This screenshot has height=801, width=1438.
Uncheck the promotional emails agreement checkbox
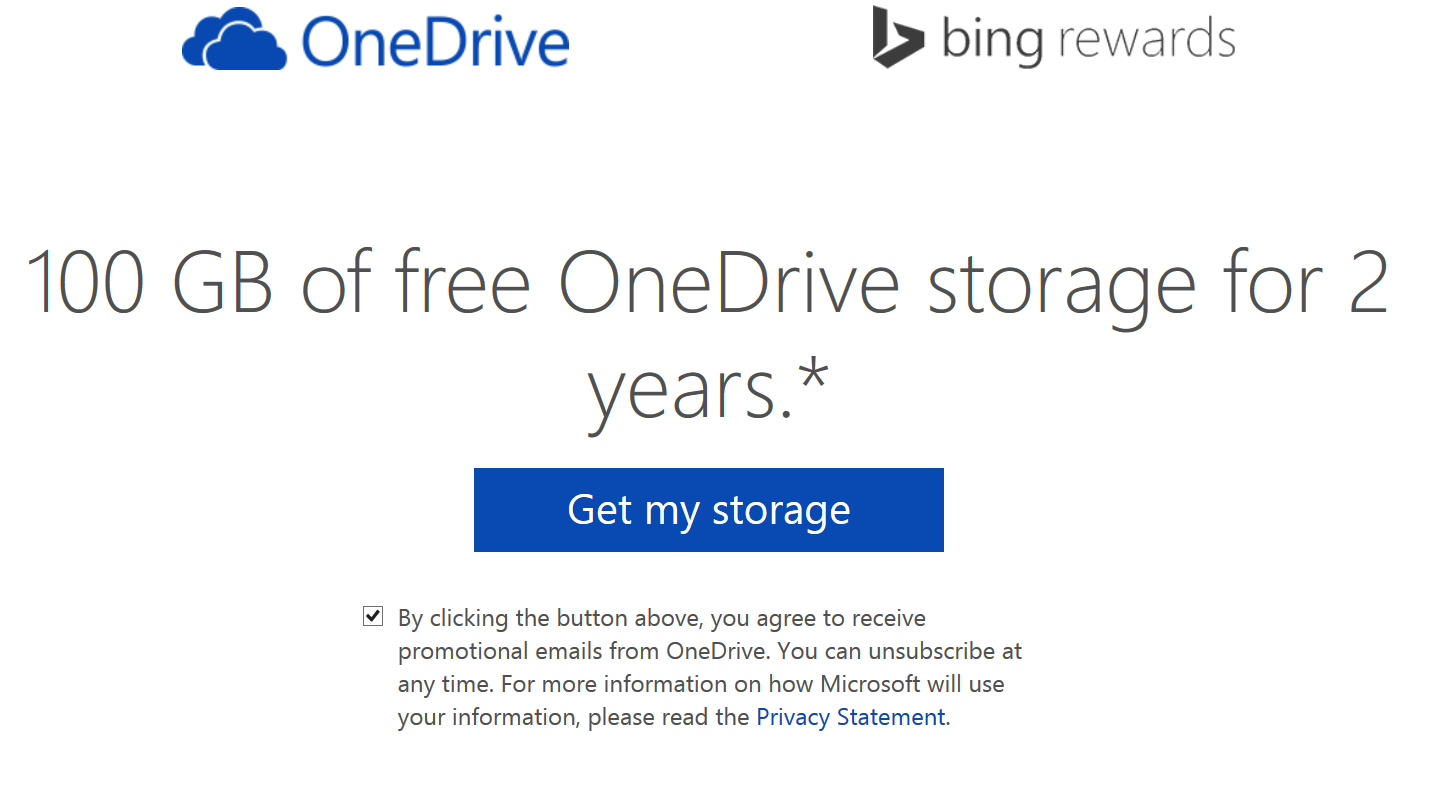tap(372, 616)
